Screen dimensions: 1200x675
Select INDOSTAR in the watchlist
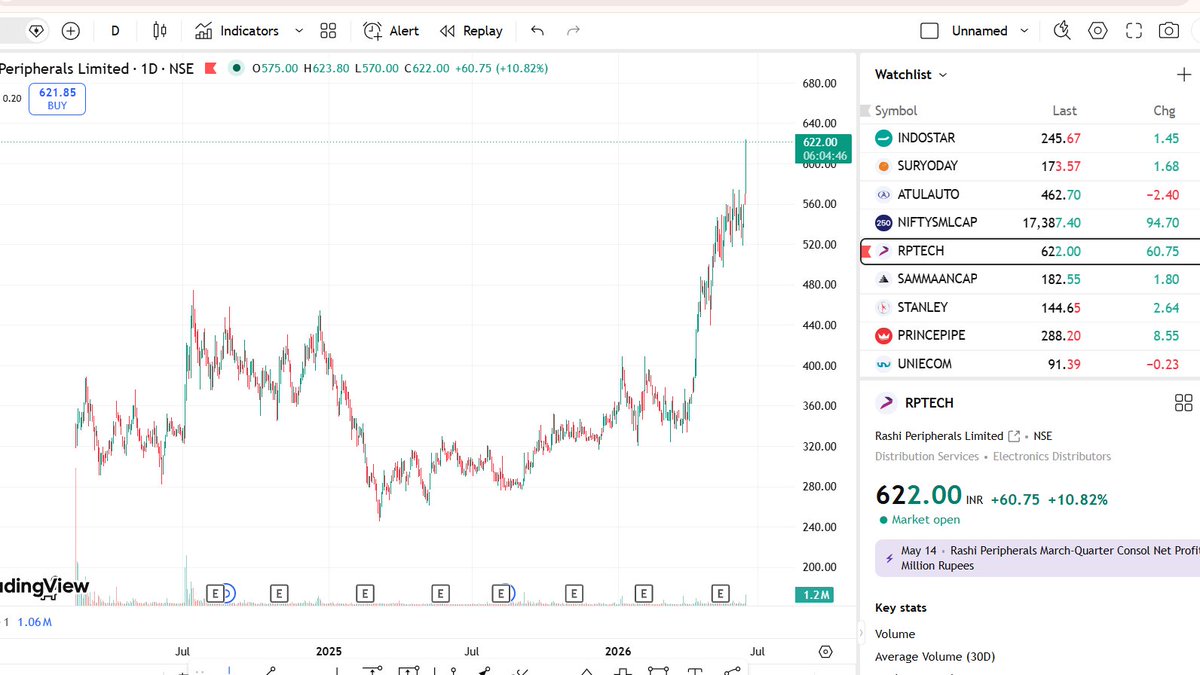point(1030,138)
